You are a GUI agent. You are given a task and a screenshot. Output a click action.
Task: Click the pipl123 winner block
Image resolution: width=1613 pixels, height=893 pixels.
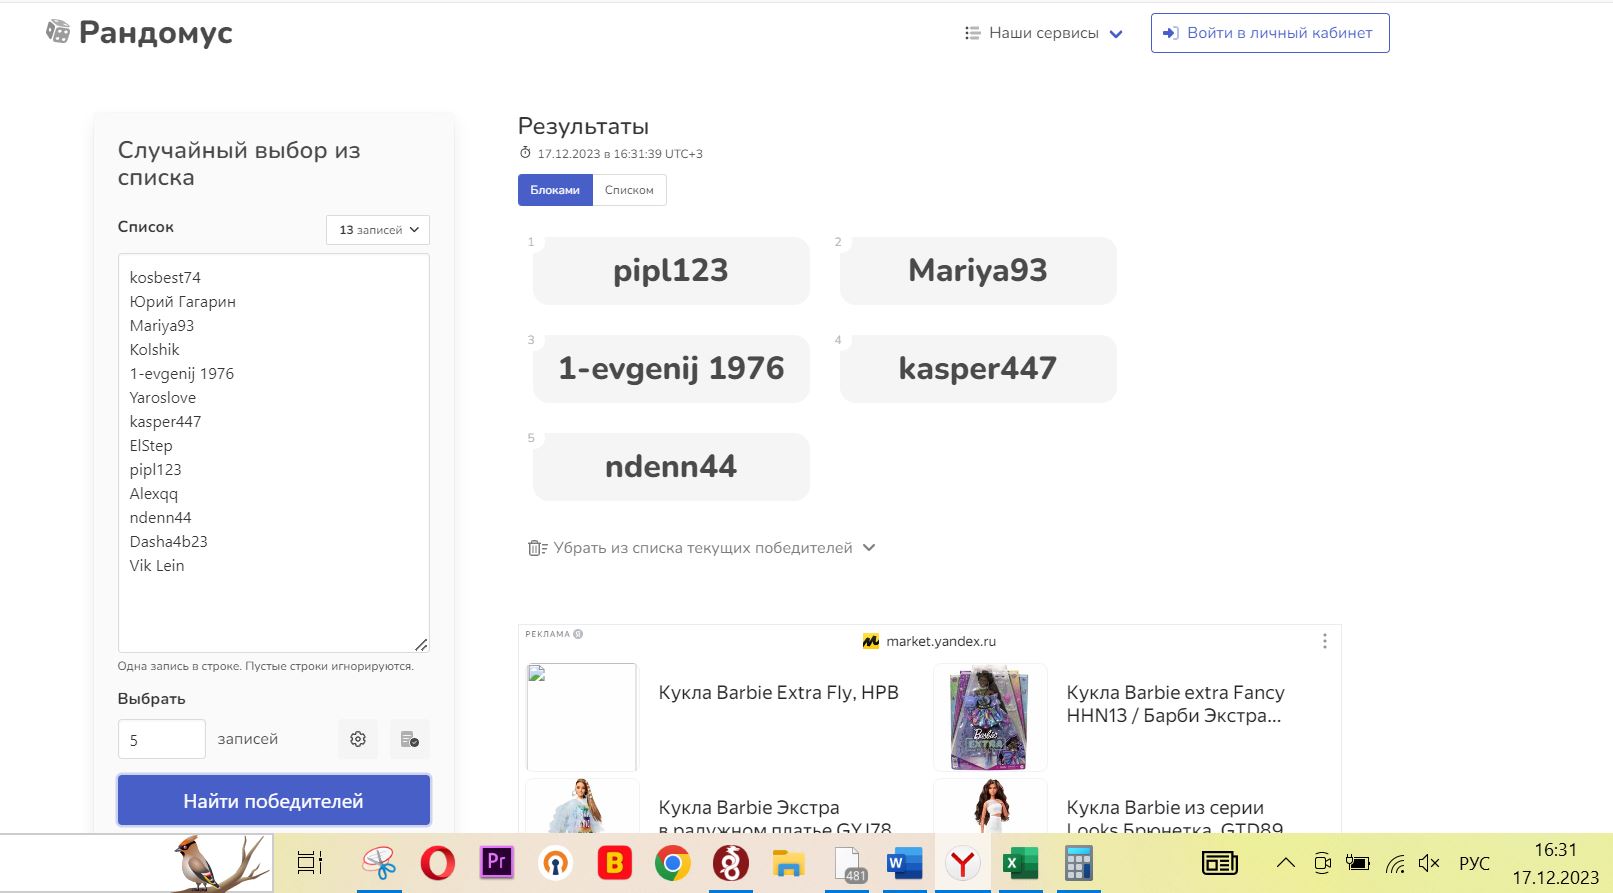click(671, 271)
